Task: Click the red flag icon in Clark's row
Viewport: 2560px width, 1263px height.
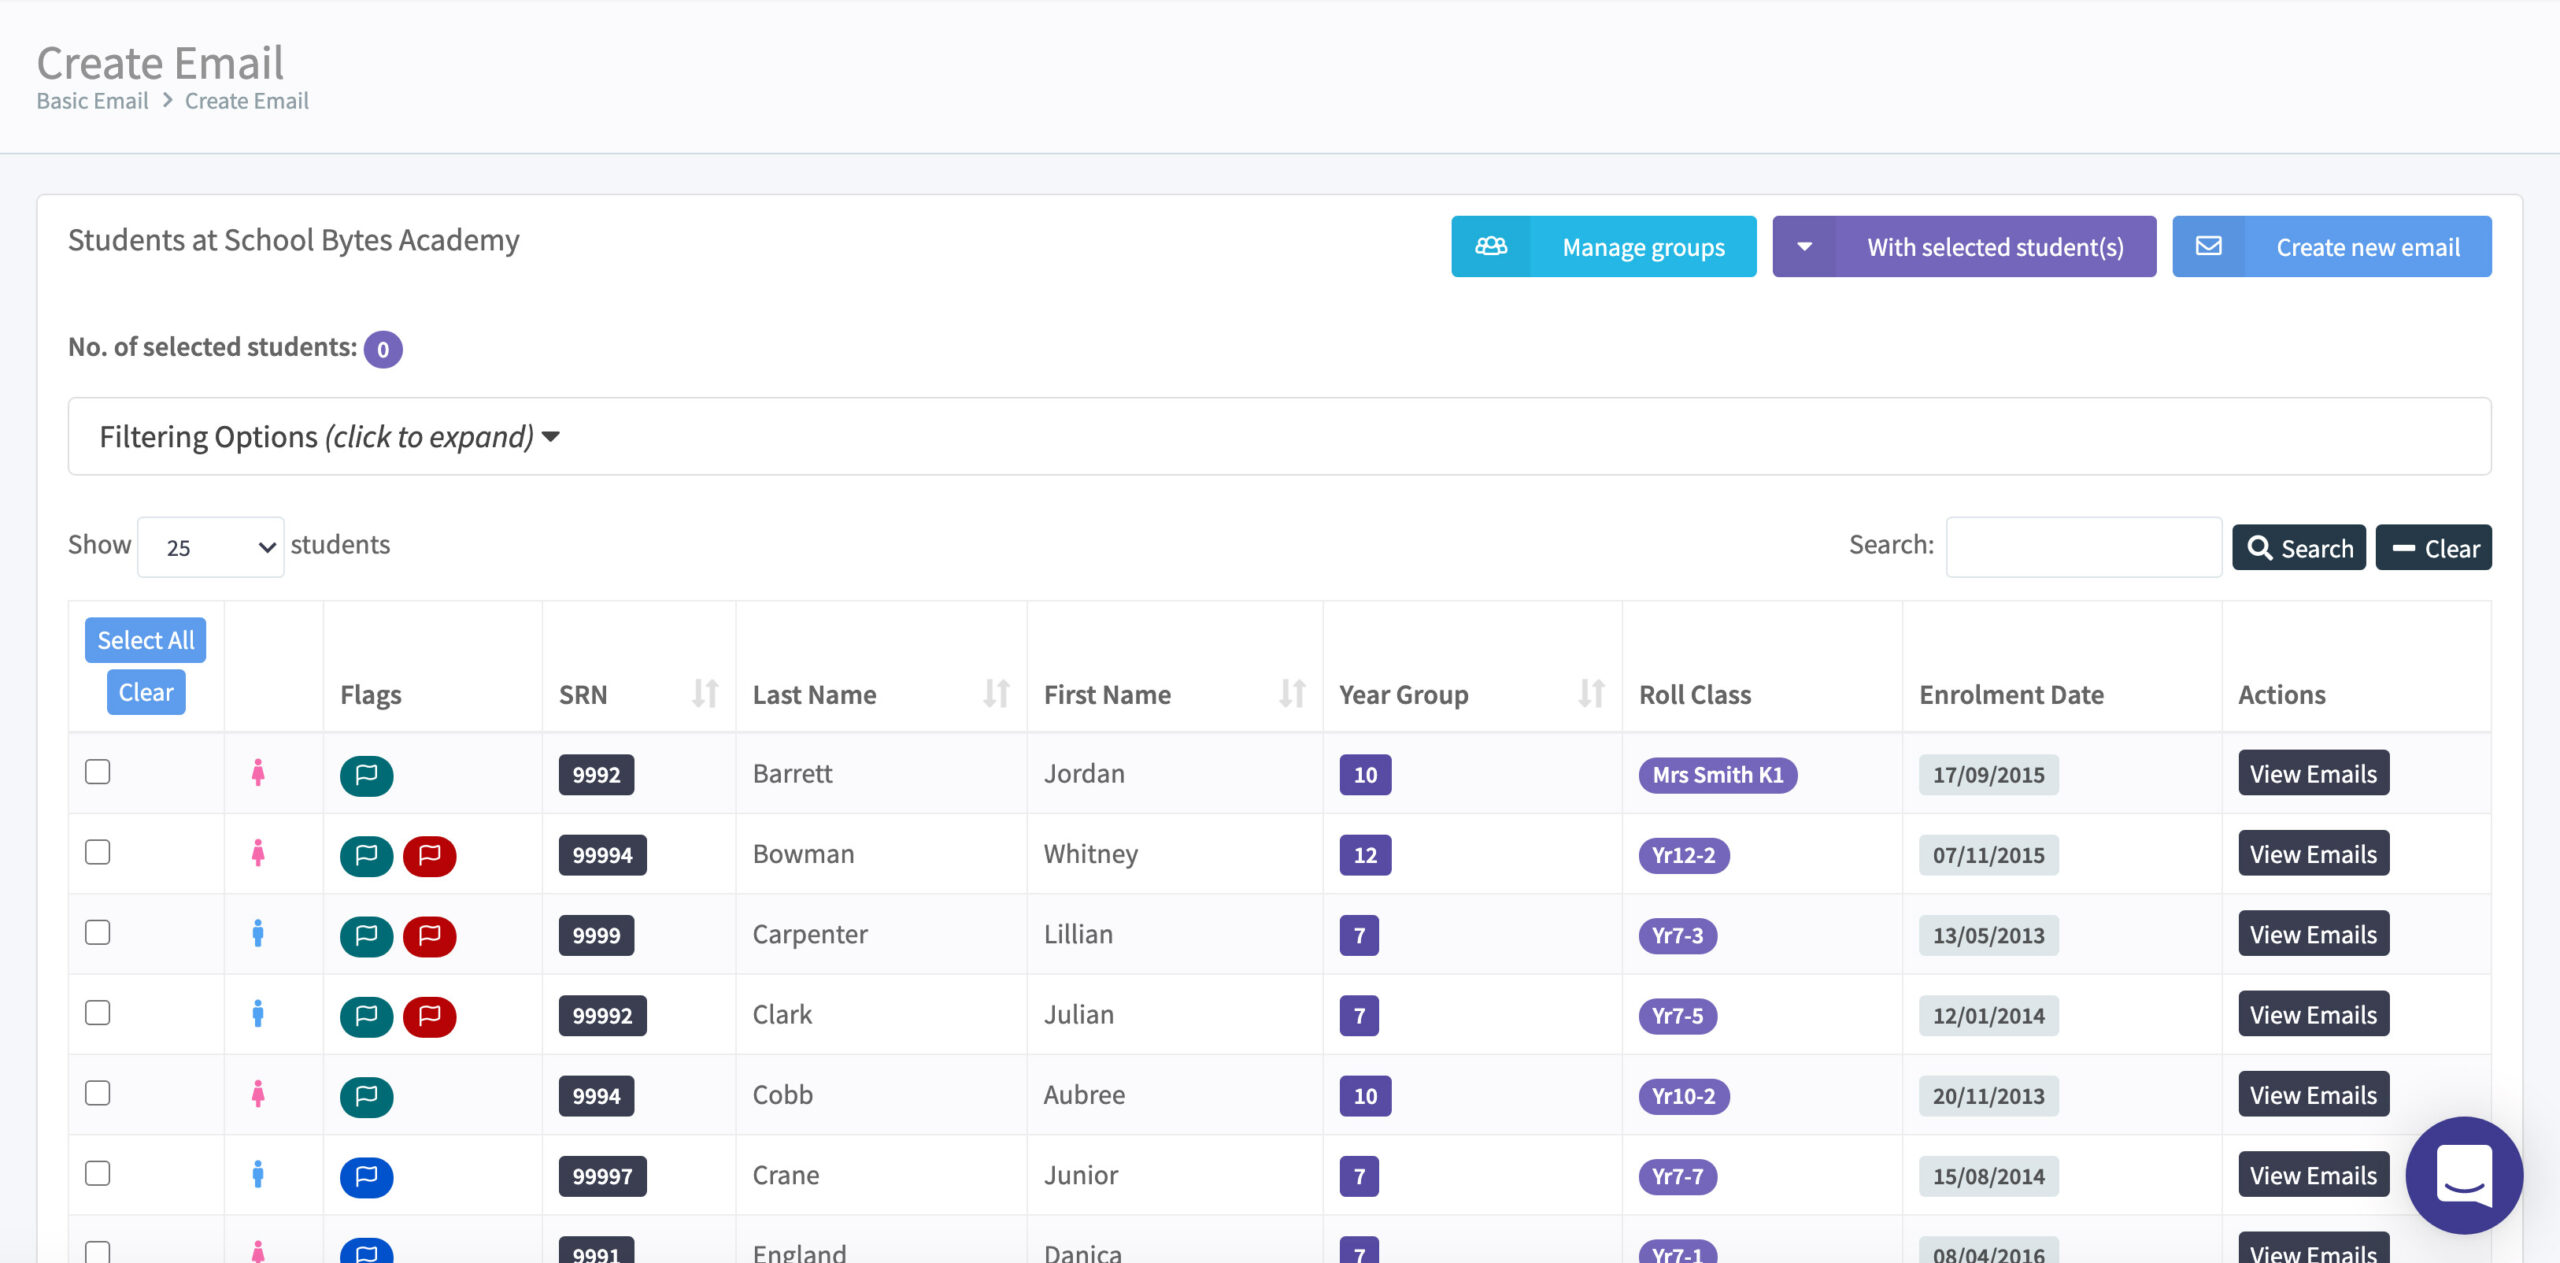Action: (x=429, y=1016)
